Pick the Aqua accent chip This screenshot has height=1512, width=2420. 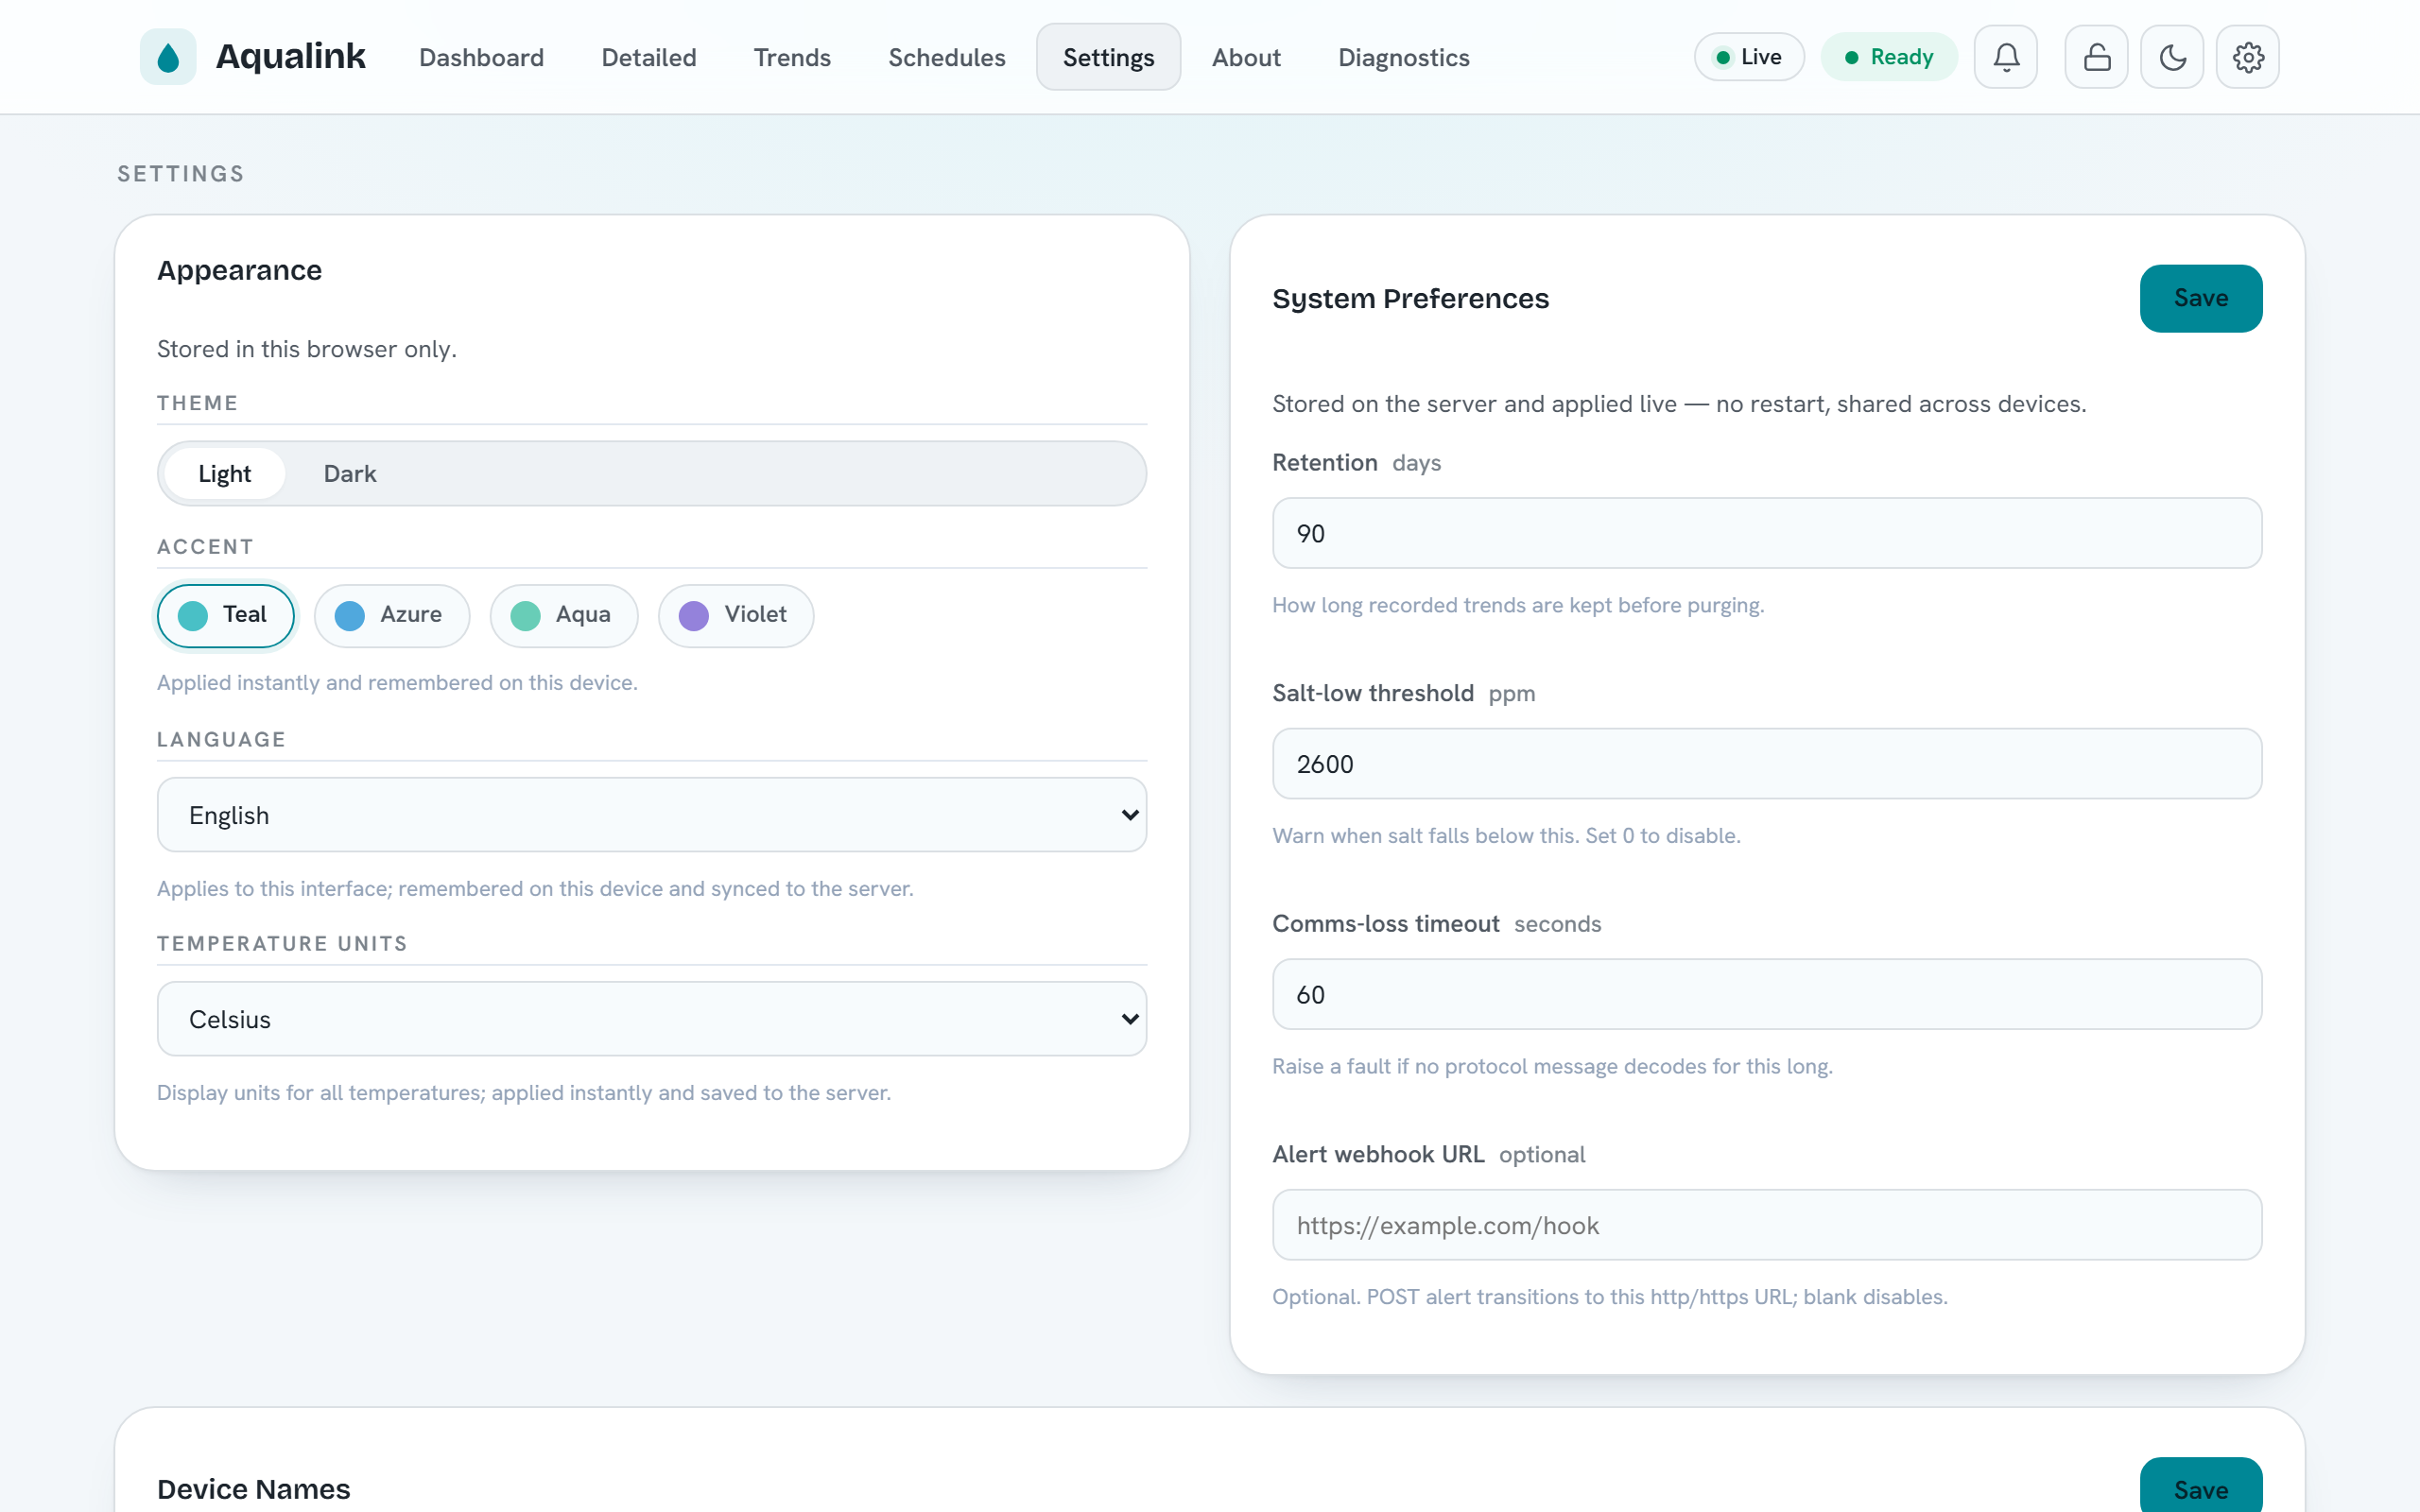pos(564,615)
